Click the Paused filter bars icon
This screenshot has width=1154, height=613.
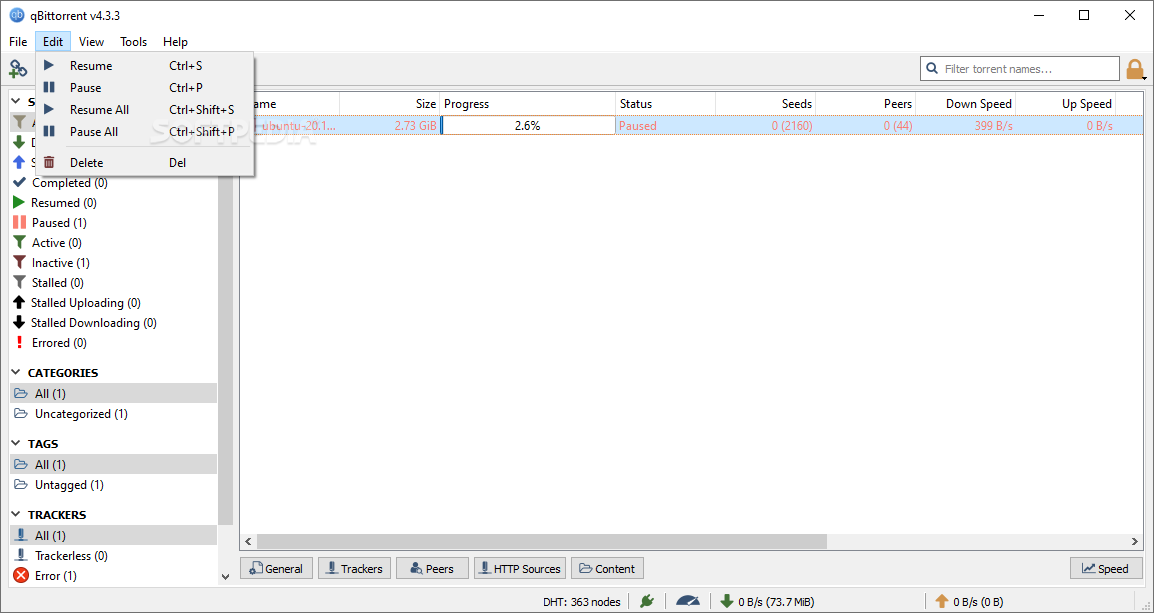(20, 222)
